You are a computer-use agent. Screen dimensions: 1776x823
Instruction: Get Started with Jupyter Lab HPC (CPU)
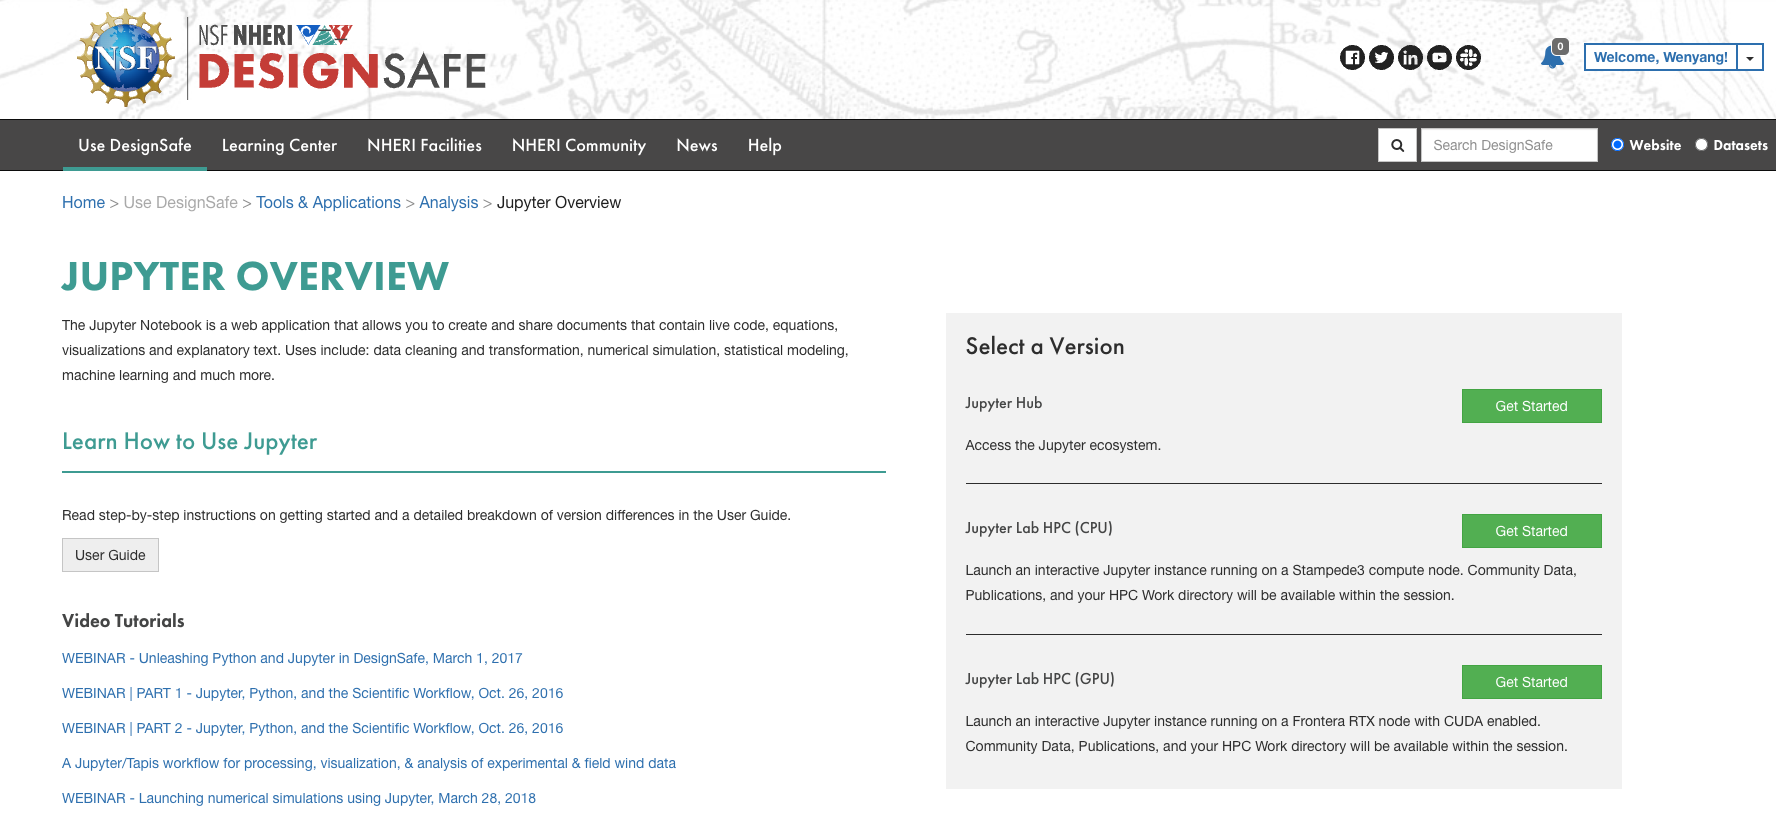pyautogui.click(x=1531, y=531)
